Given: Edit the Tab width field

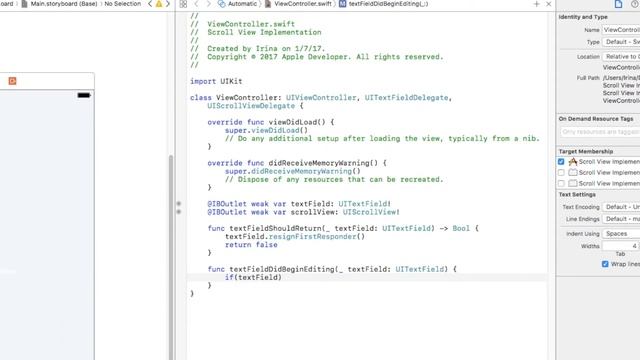Looking at the screenshot, I should [x=620, y=246].
